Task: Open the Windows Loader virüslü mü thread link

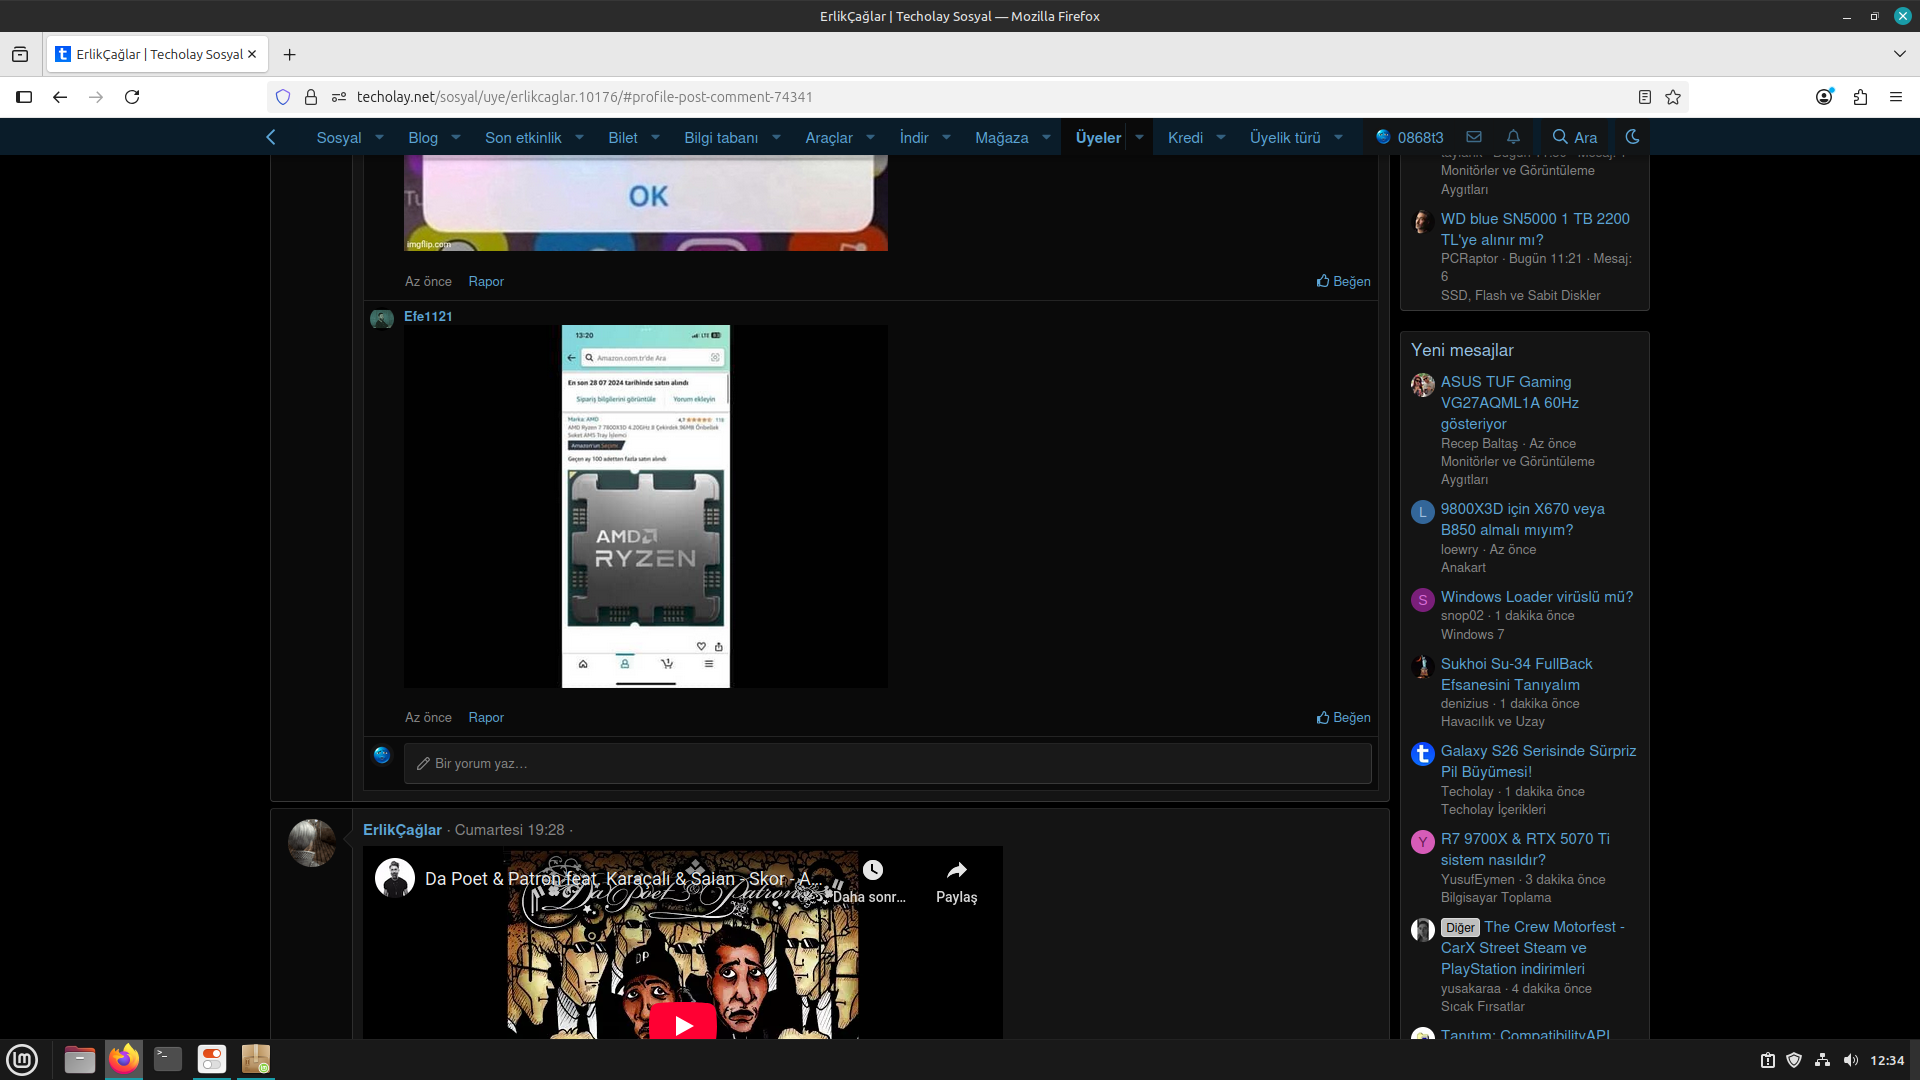Action: pyautogui.click(x=1536, y=597)
